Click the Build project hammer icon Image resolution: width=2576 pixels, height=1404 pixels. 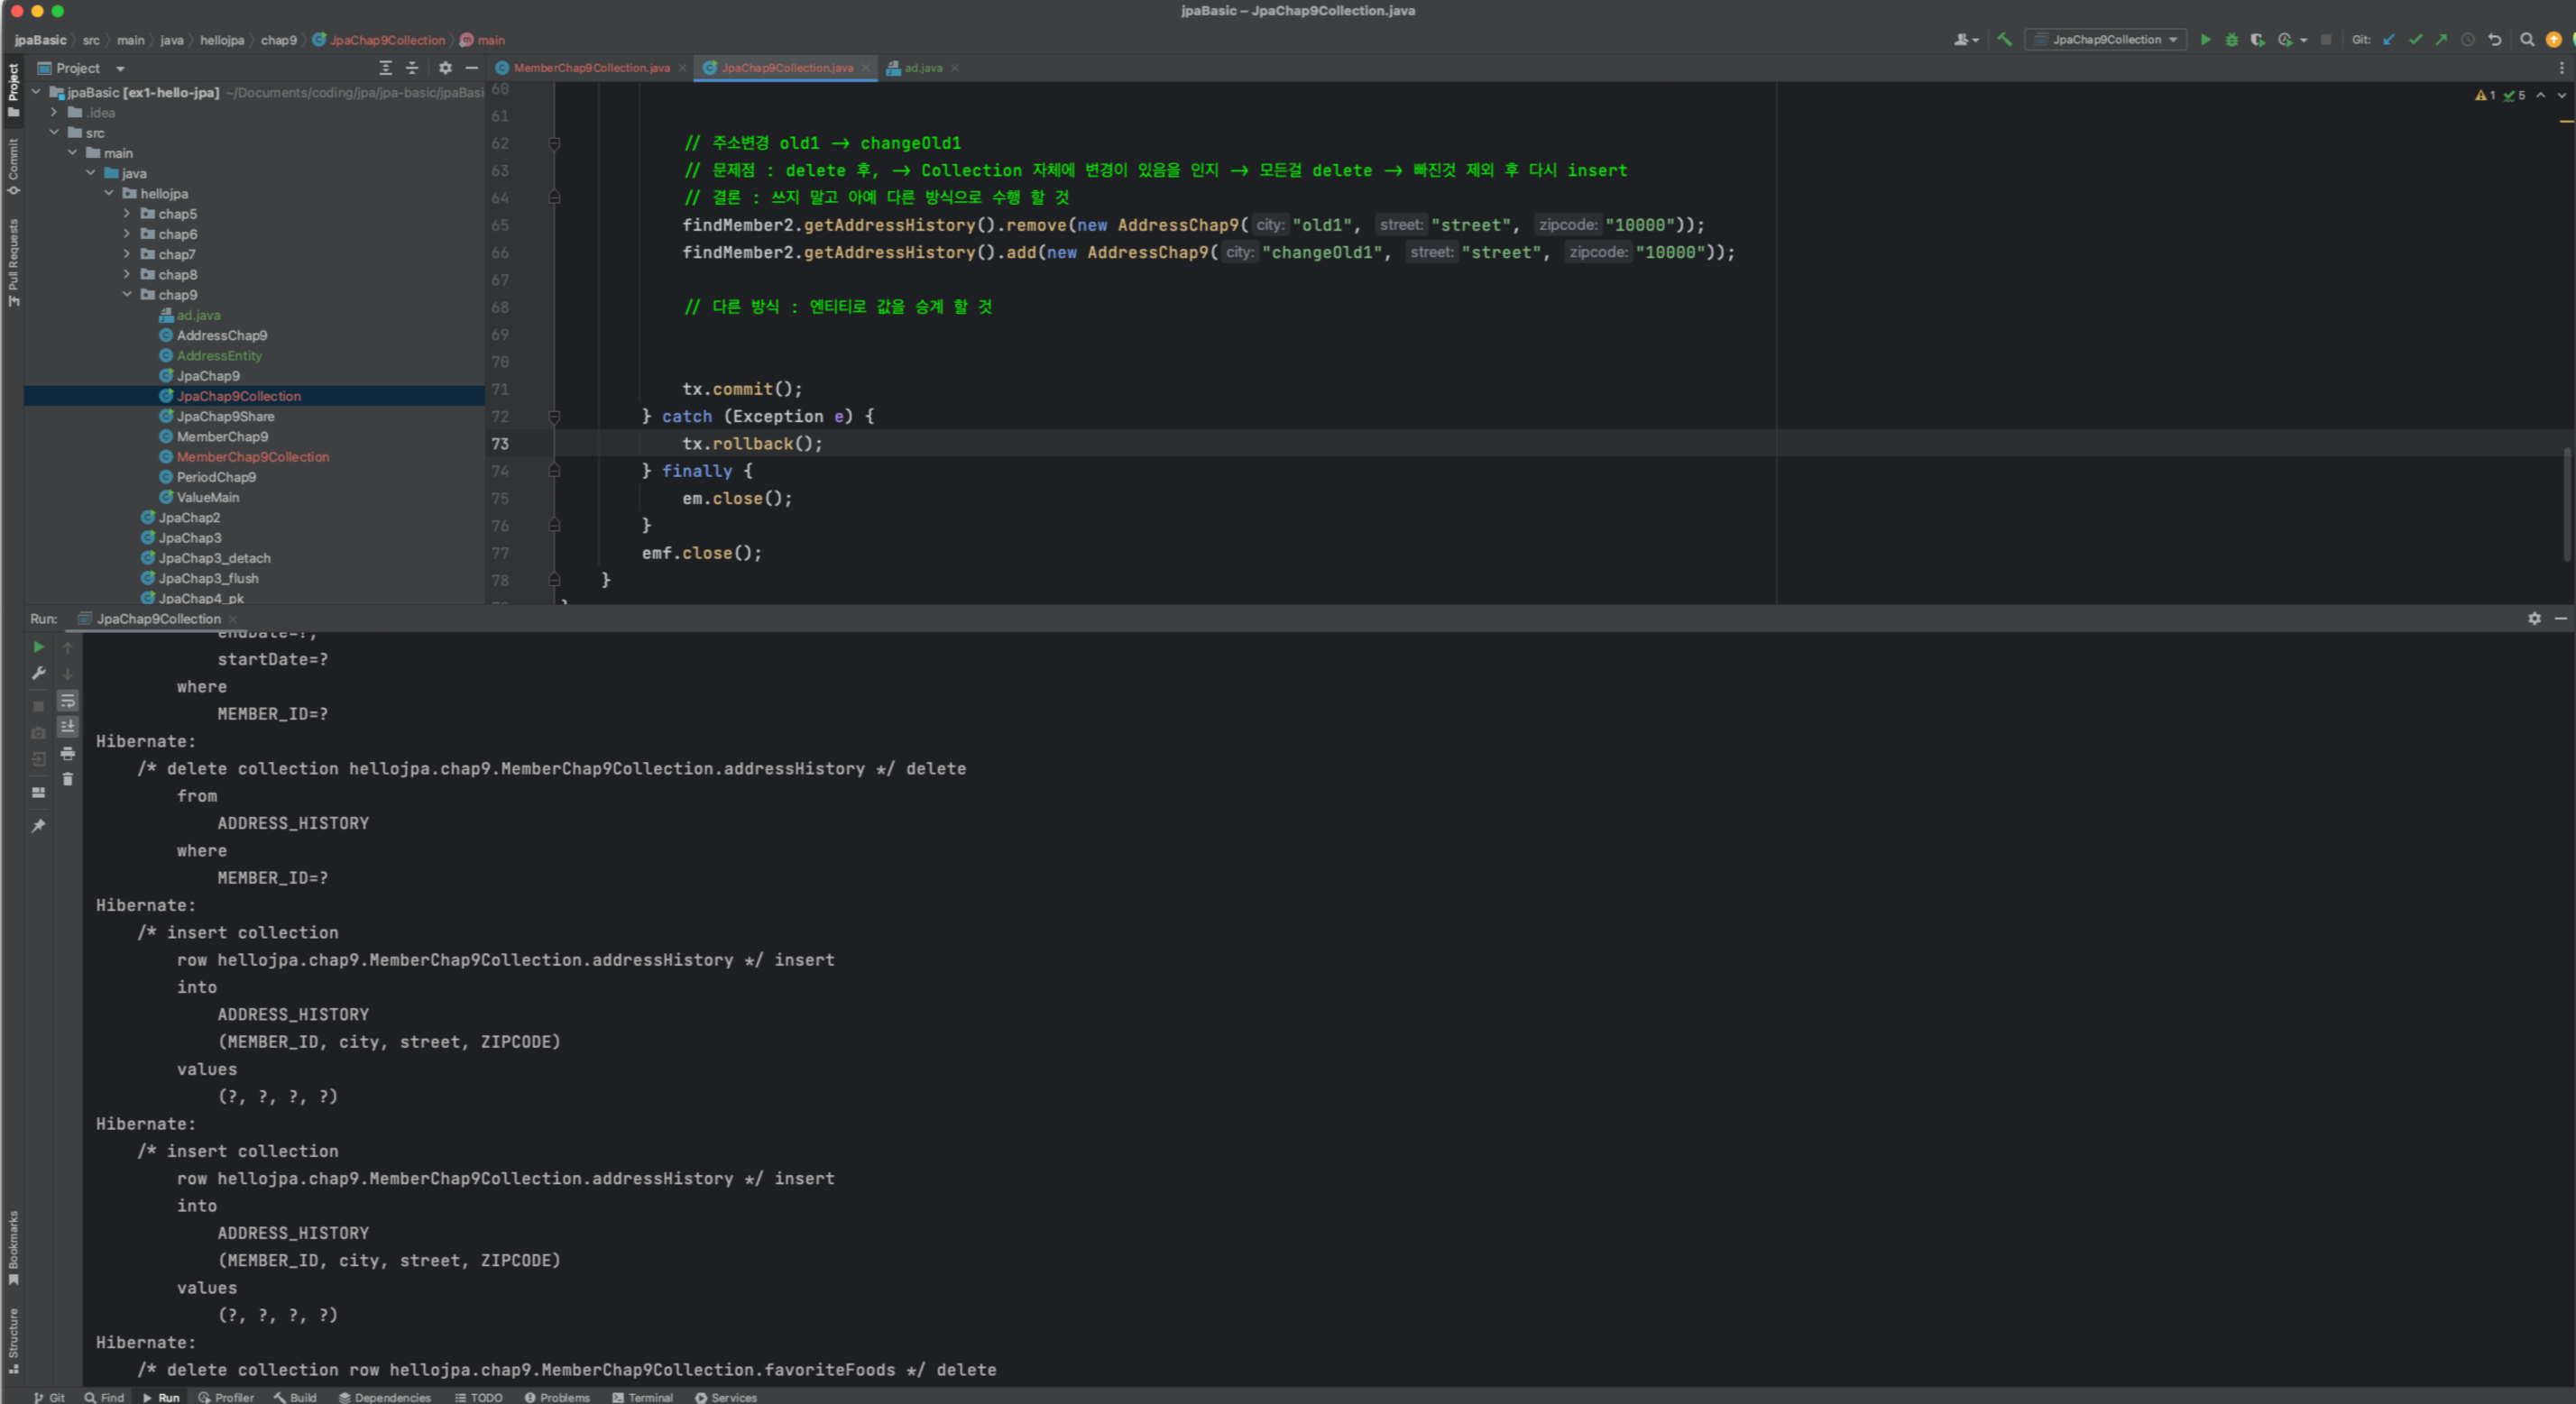click(2004, 40)
